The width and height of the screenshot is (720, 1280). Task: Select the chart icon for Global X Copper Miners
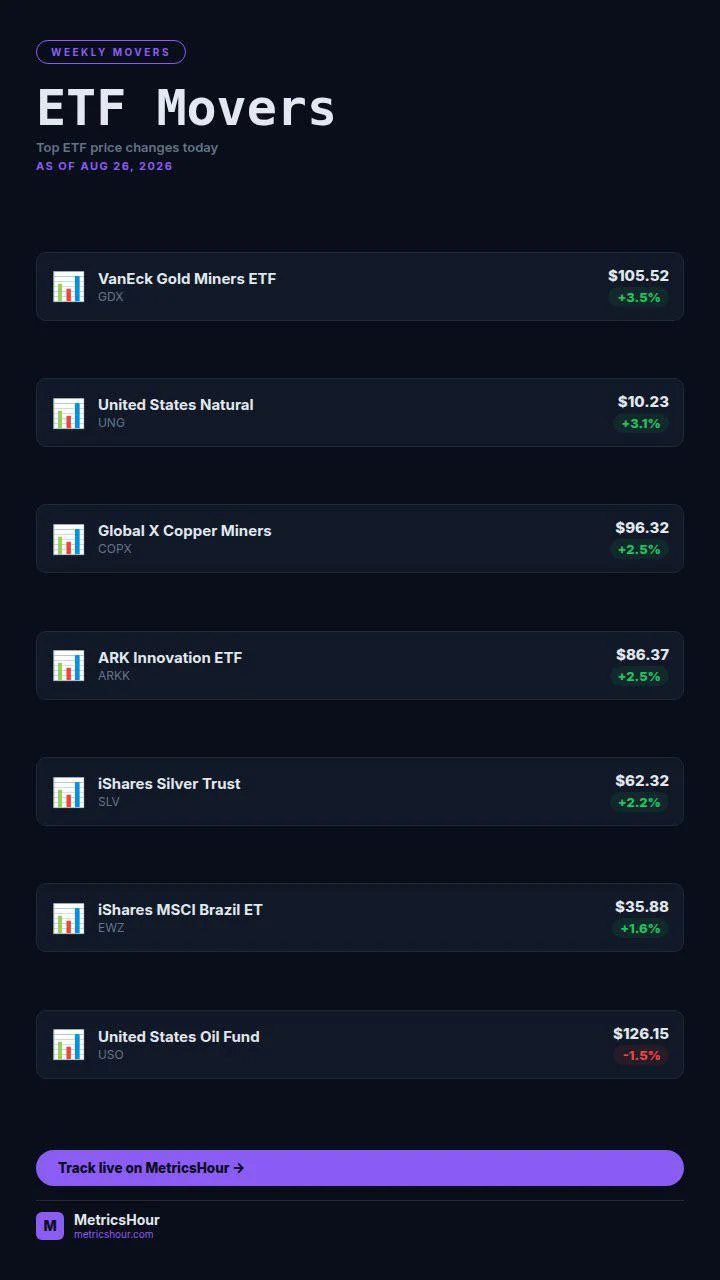(x=69, y=539)
